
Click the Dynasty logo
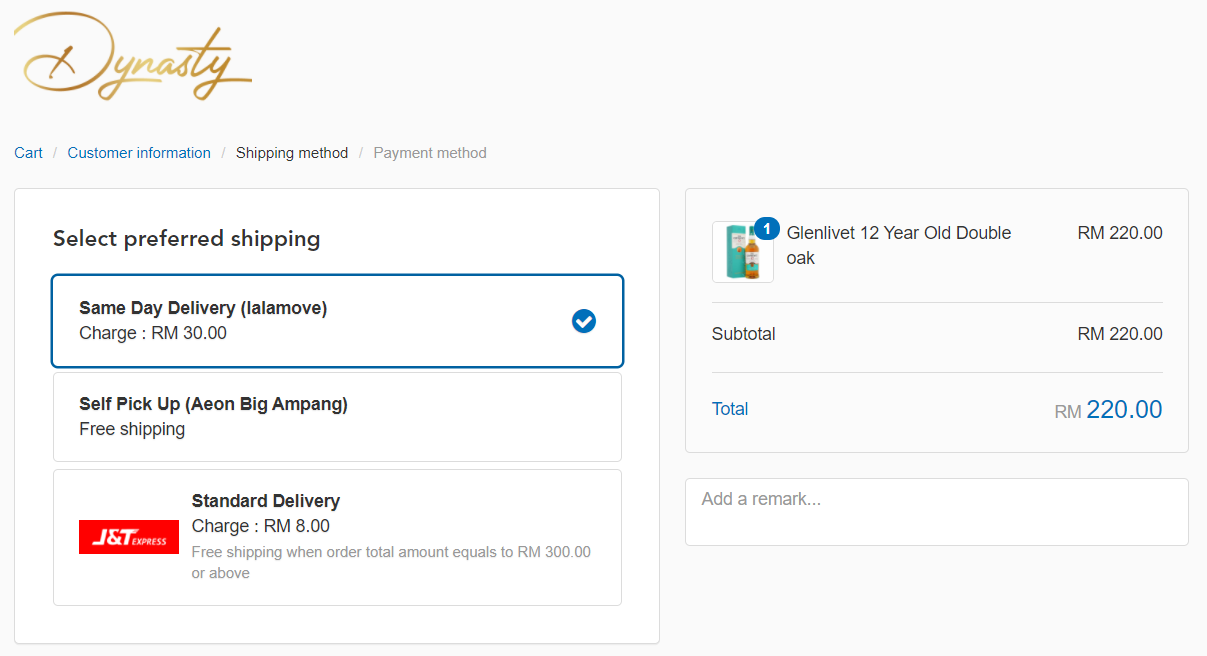click(x=133, y=57)
